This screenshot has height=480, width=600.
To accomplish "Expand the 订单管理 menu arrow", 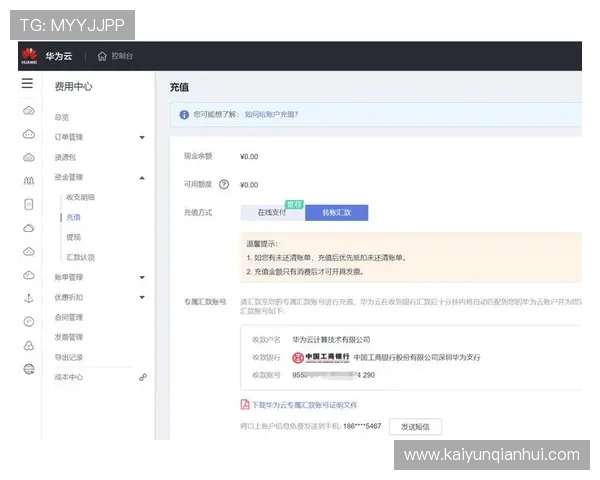I will 142,137.
